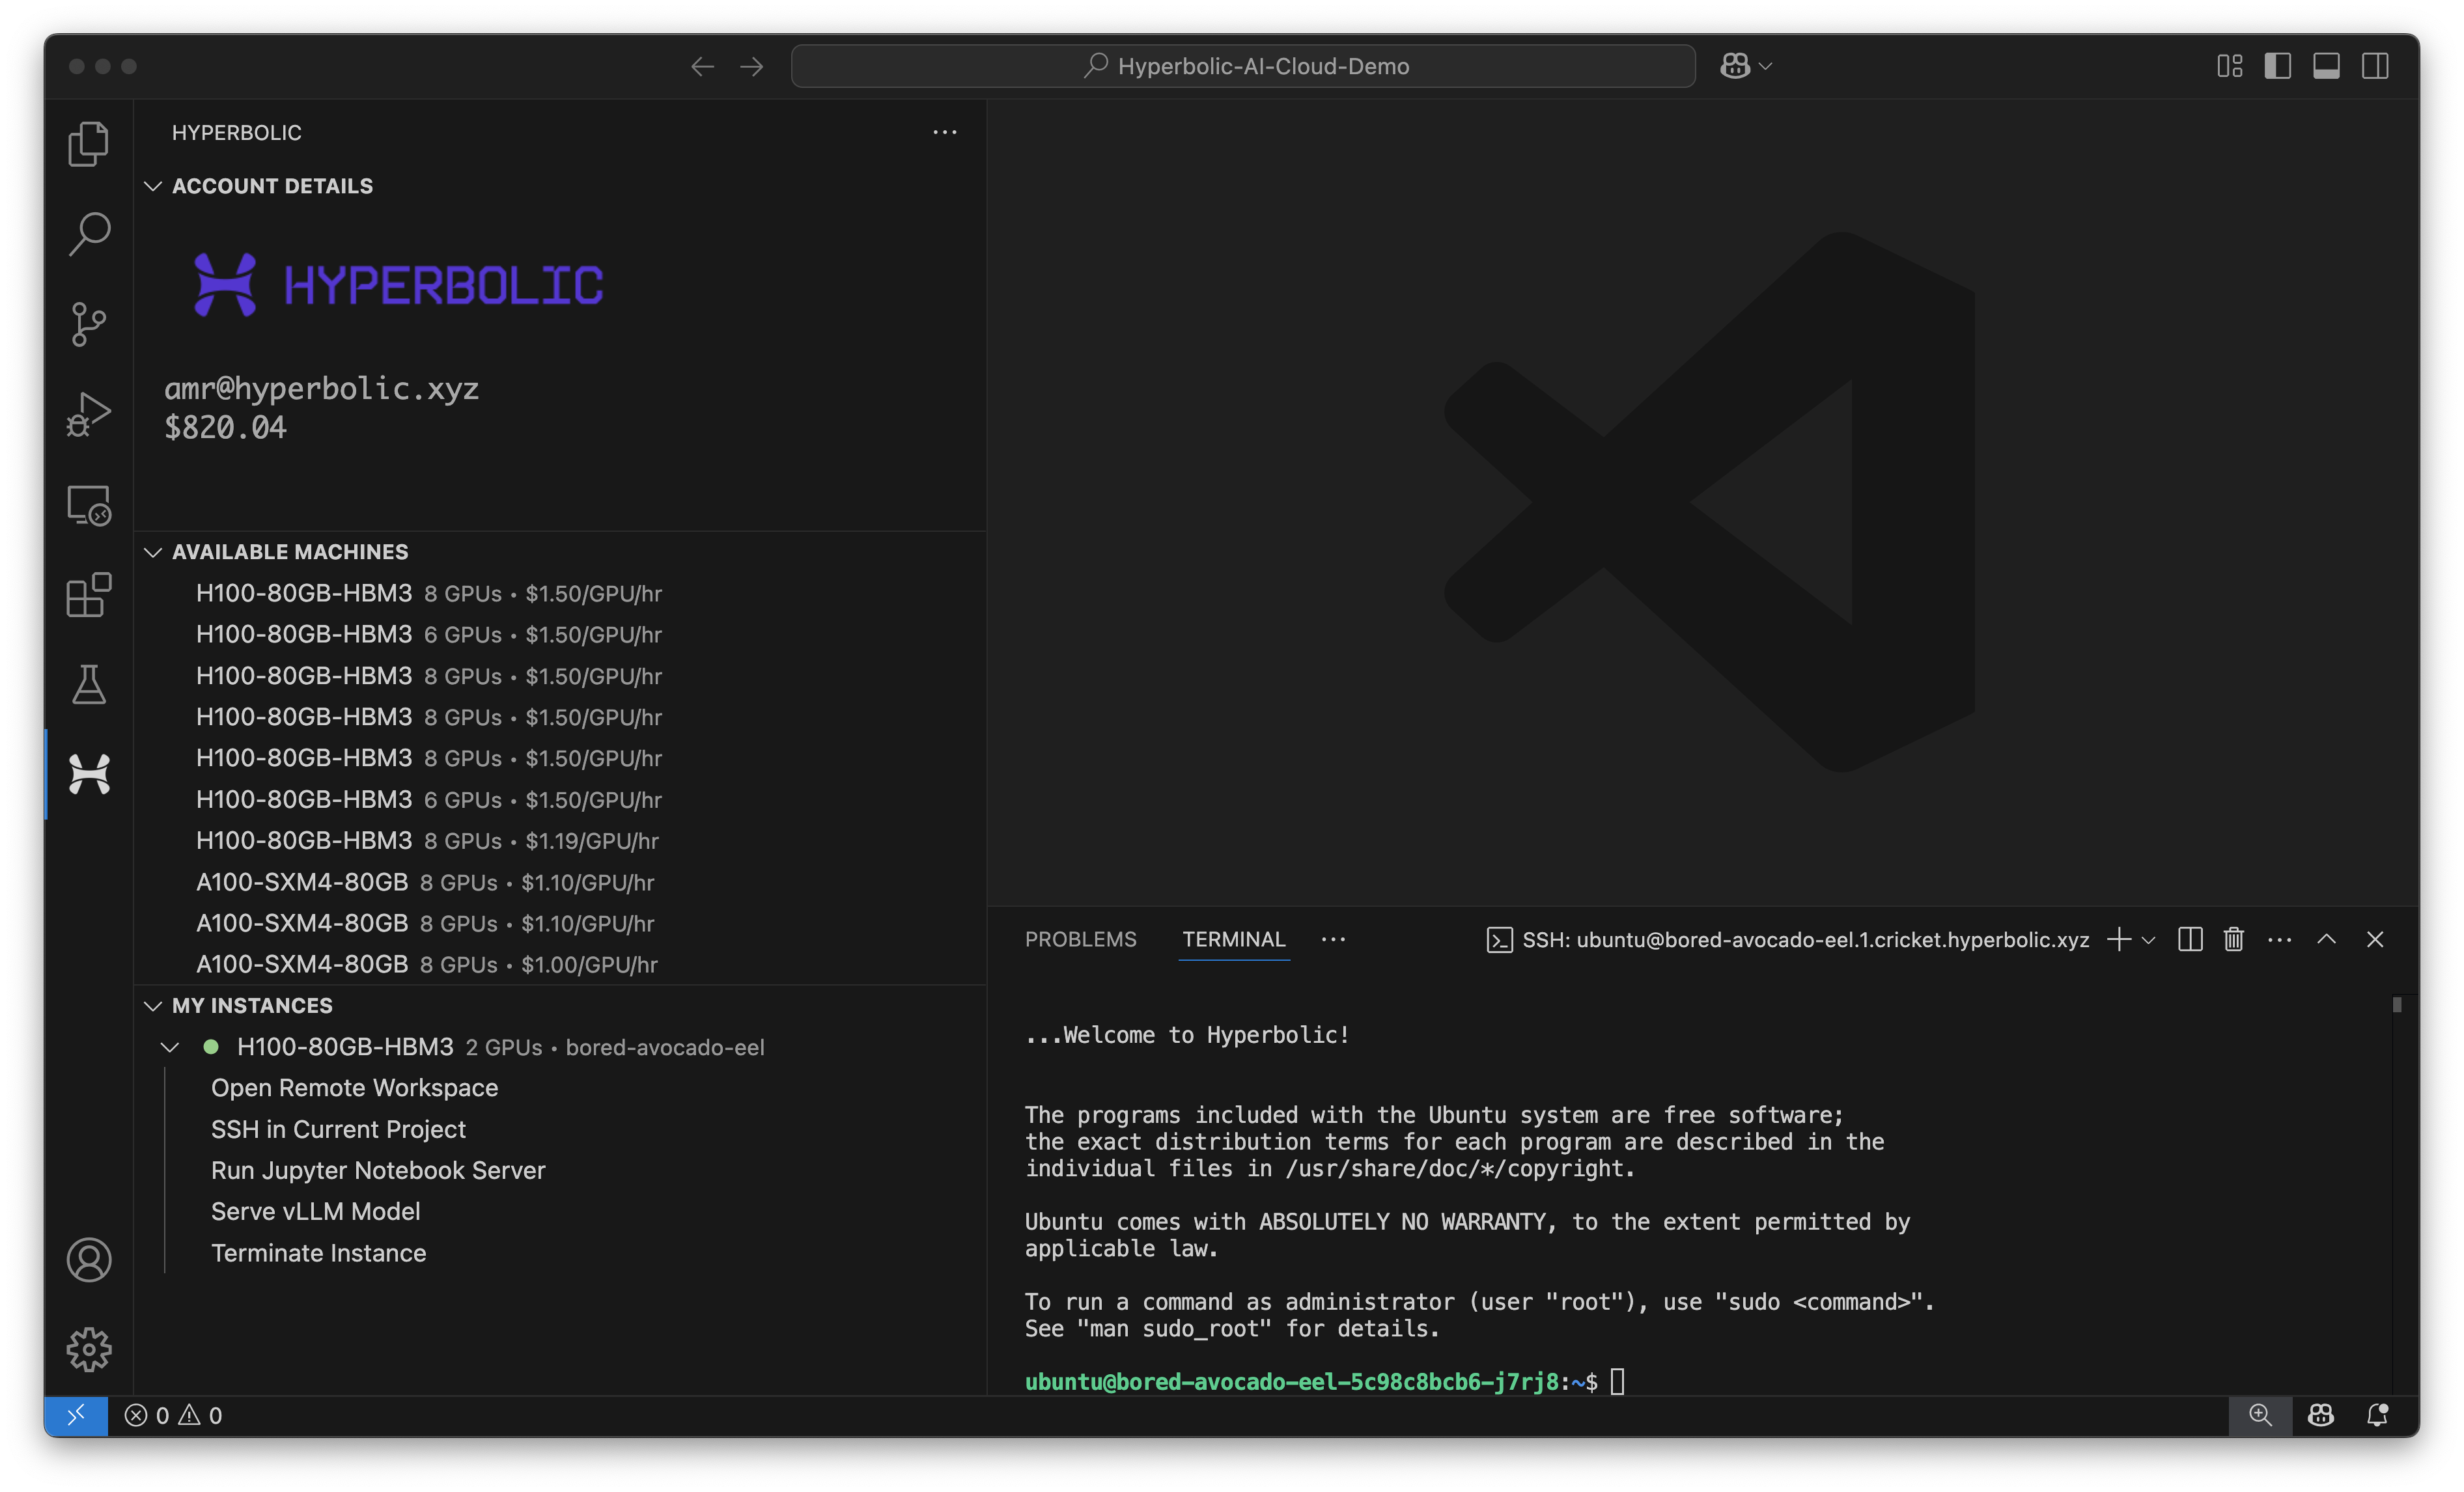
Task: Go back with the left arrow
Action: (x=702, y=66)
